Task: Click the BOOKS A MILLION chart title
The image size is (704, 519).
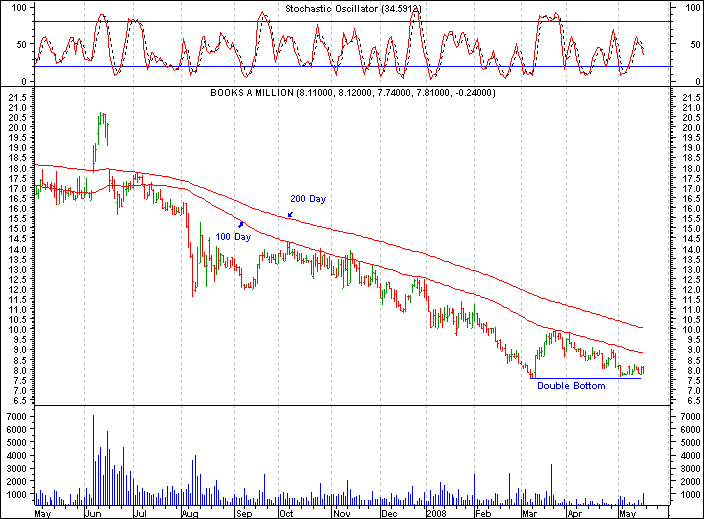Action: [x=351, y=93]
